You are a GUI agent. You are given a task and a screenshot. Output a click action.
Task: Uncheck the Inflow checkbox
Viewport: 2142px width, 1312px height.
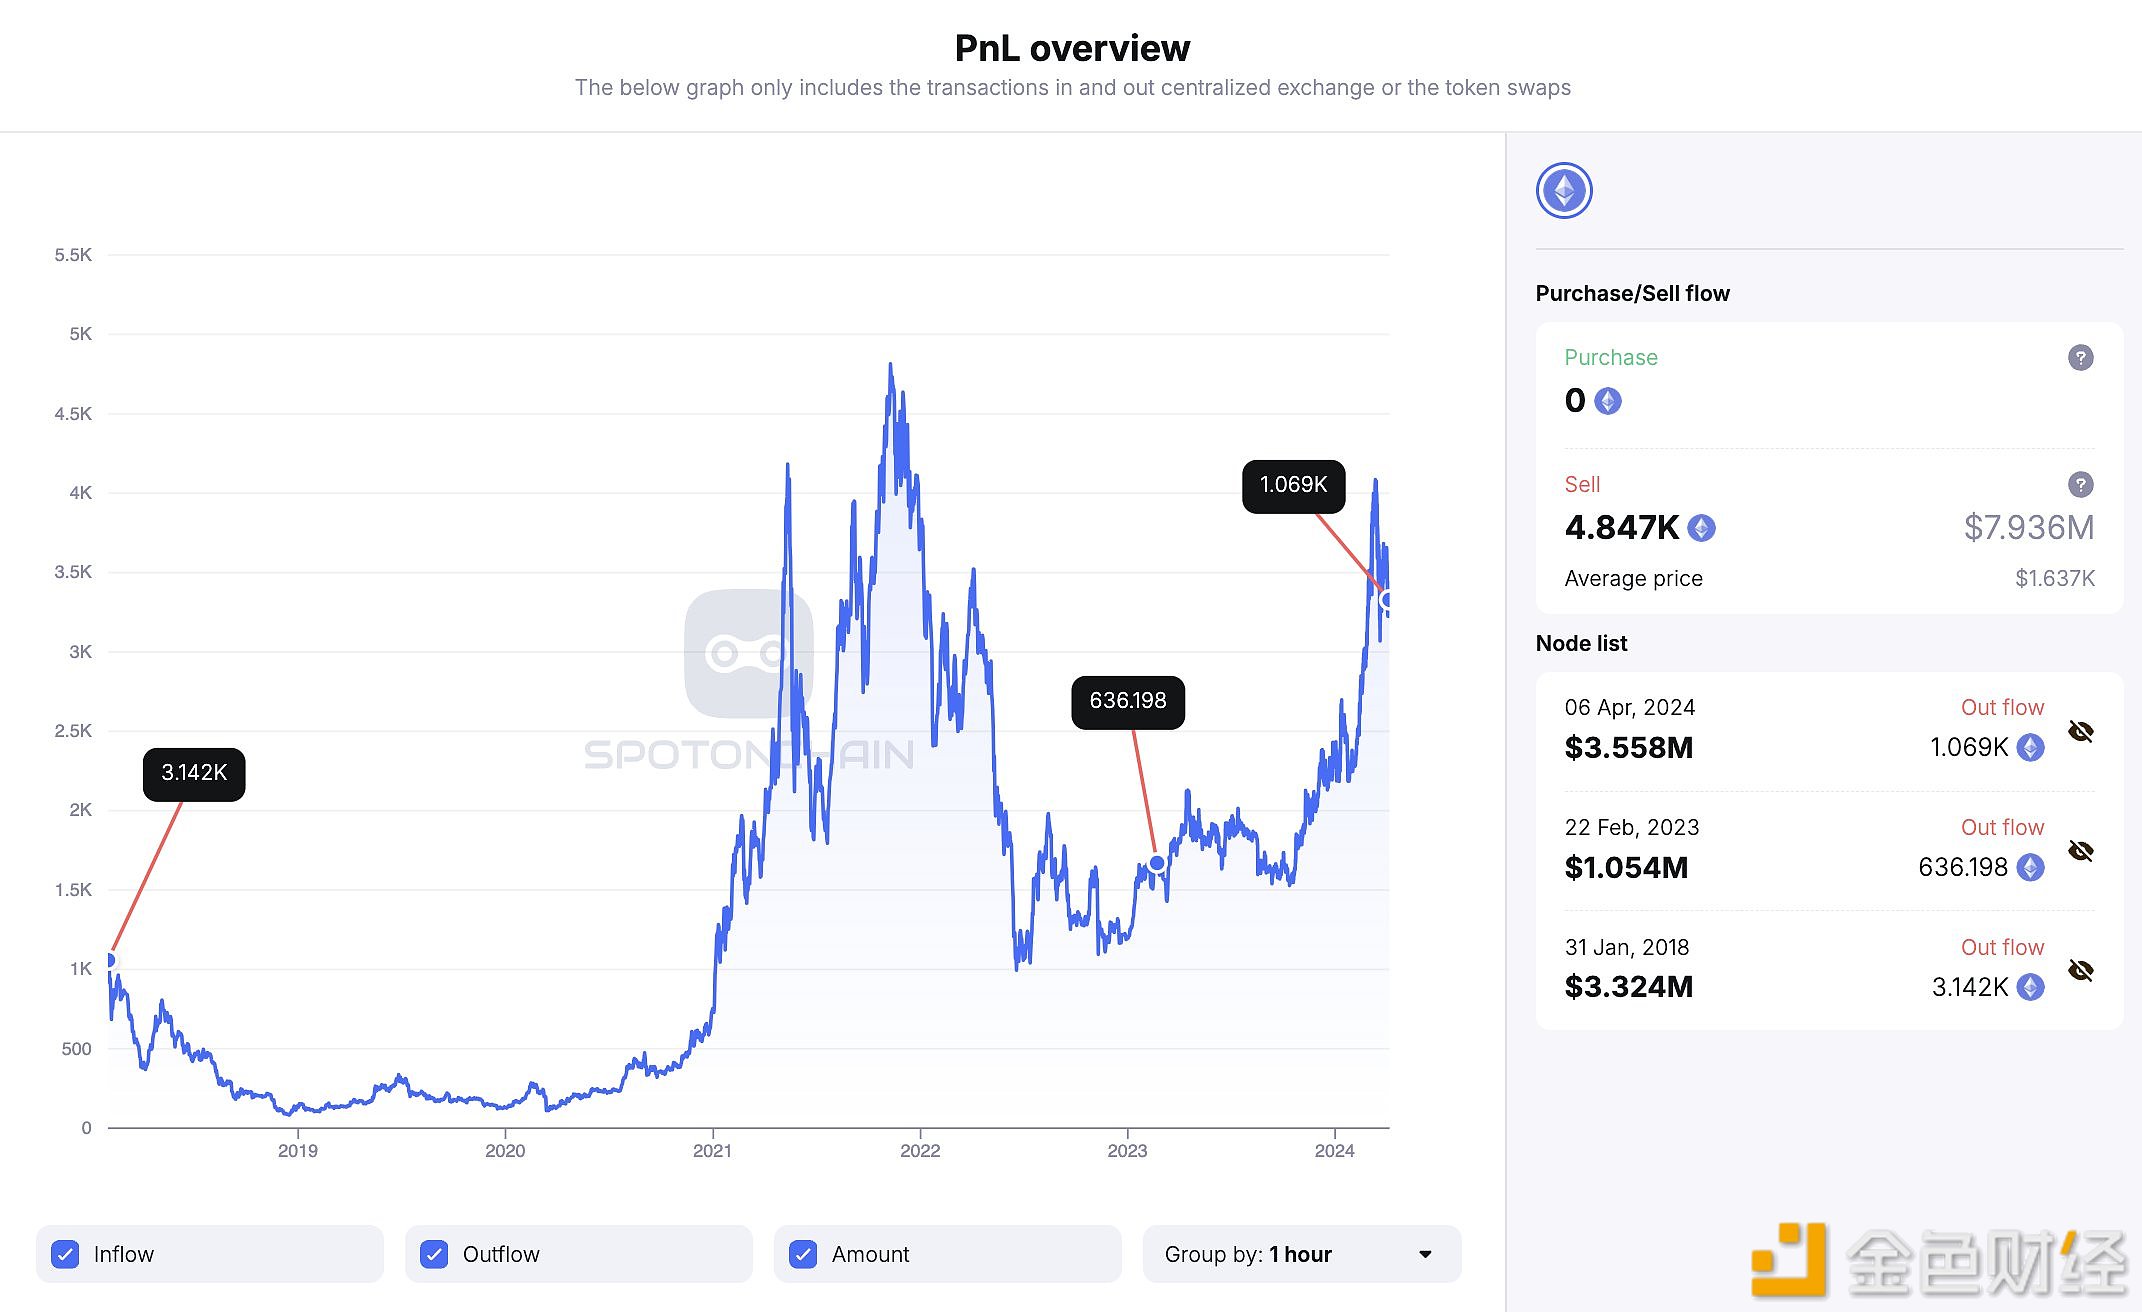pyautogui.click(x=66, y=1254)
